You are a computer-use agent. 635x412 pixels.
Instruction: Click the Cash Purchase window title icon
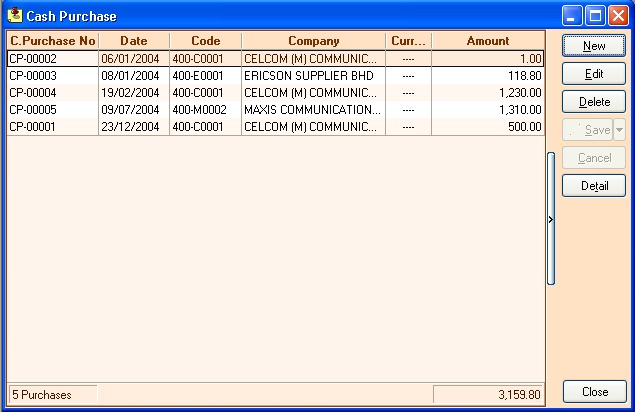(x=15, y=15)
